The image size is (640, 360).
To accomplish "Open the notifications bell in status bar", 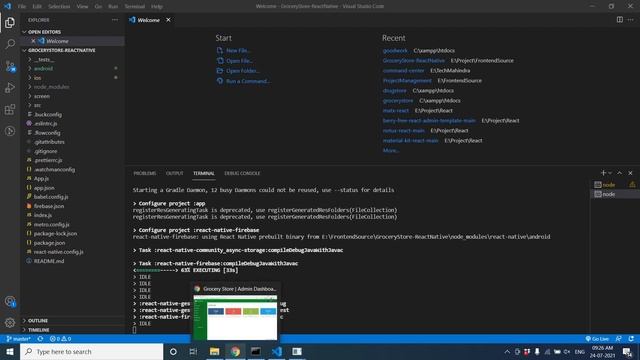I will (x=631, y=339).
